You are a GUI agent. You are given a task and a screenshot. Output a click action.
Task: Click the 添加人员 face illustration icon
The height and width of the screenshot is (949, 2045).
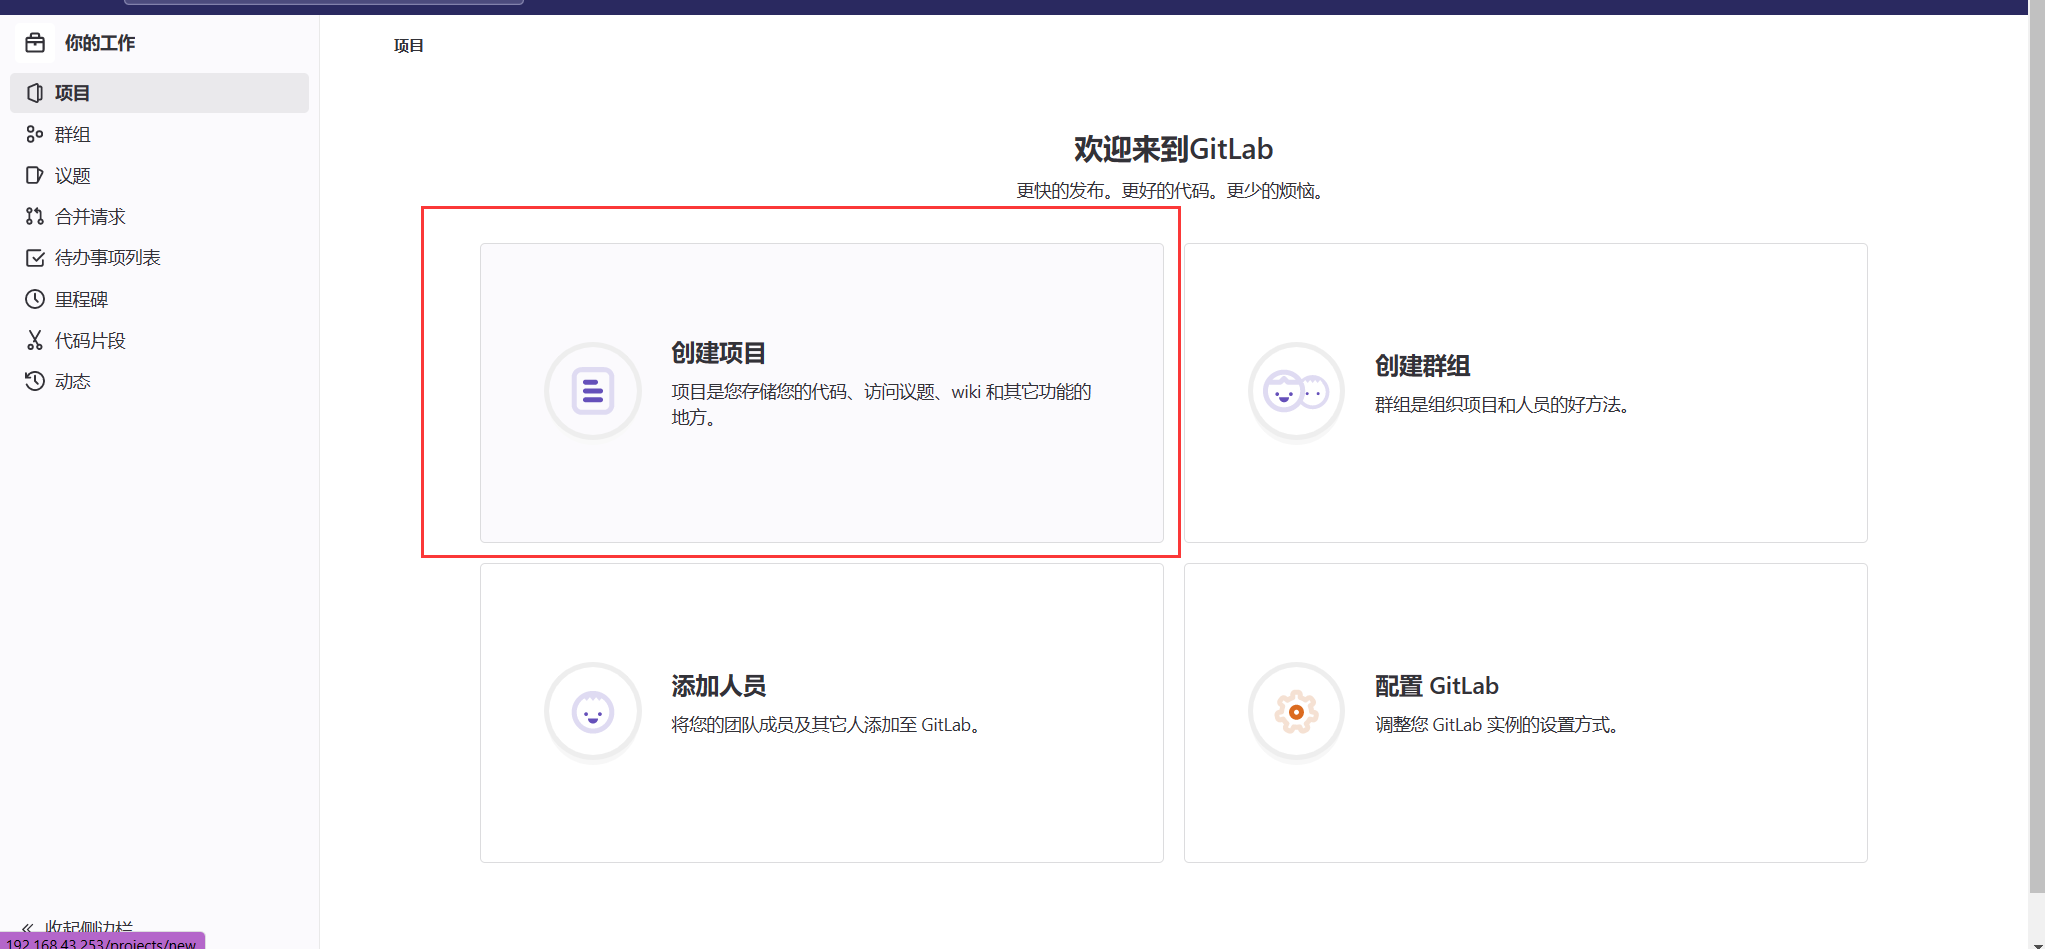coord(593,712)
